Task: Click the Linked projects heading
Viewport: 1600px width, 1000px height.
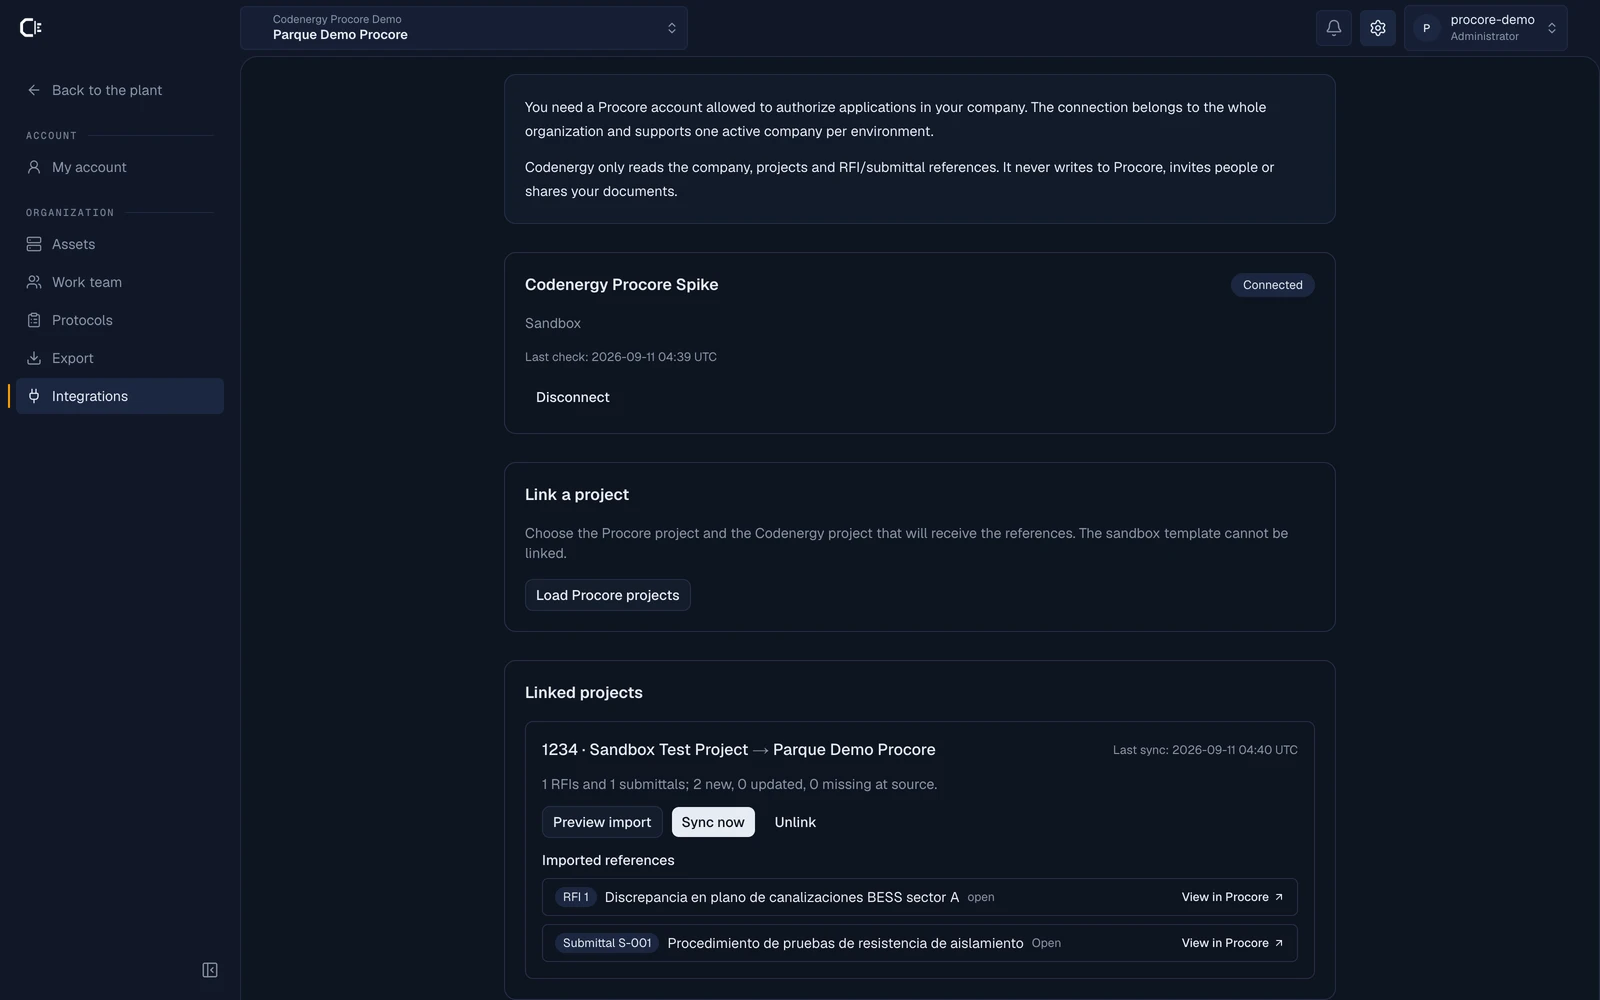Action: [x=584, y=693]
